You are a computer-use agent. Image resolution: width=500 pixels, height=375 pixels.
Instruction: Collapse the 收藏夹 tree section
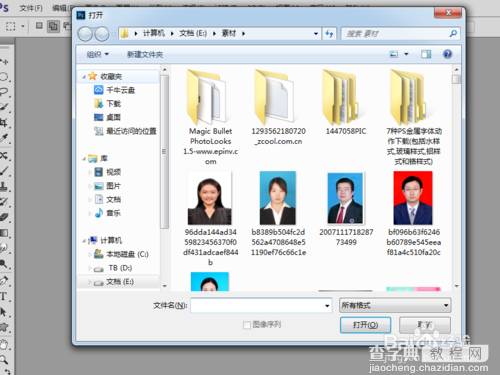click(84, 77)
